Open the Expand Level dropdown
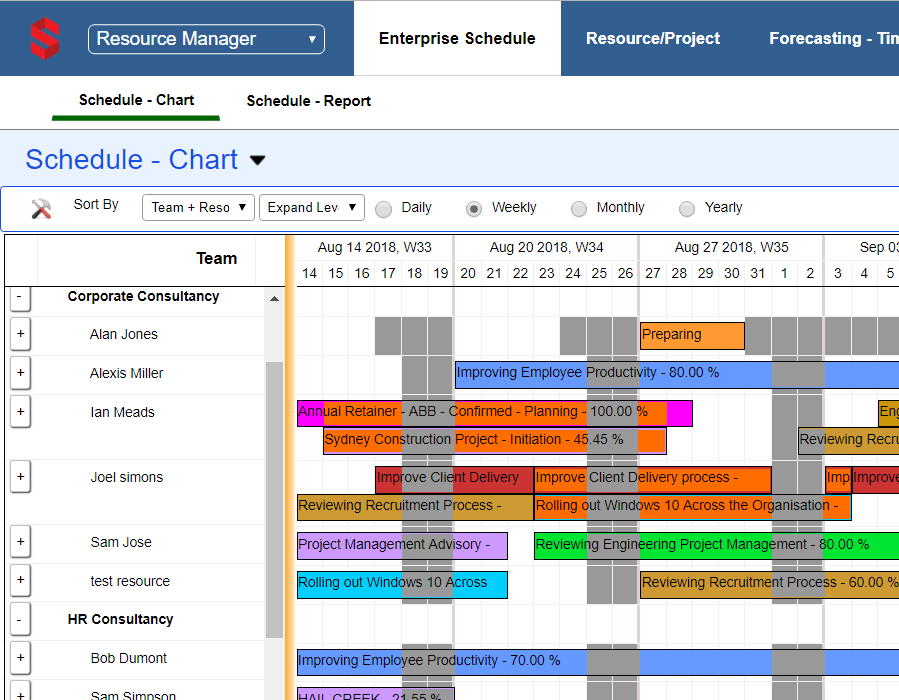The height and width of the screenshot is (700, 899). (311, 207)
